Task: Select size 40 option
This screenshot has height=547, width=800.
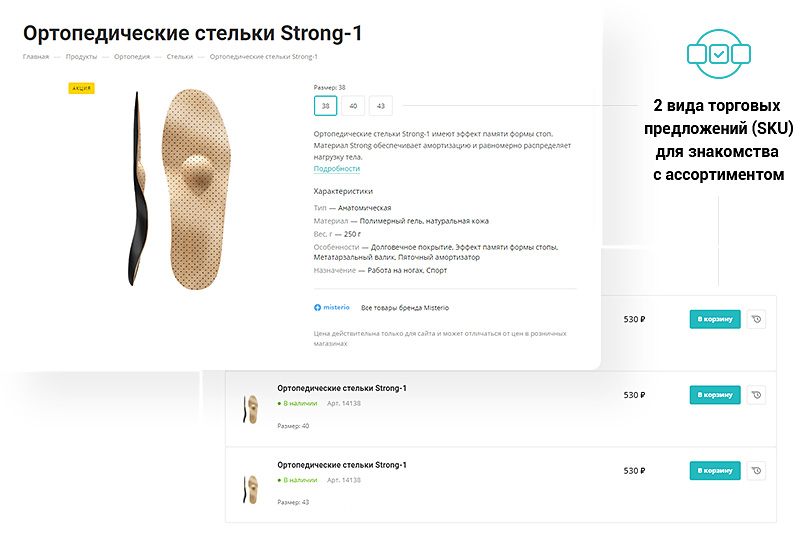Action: (x=353, y=105)
